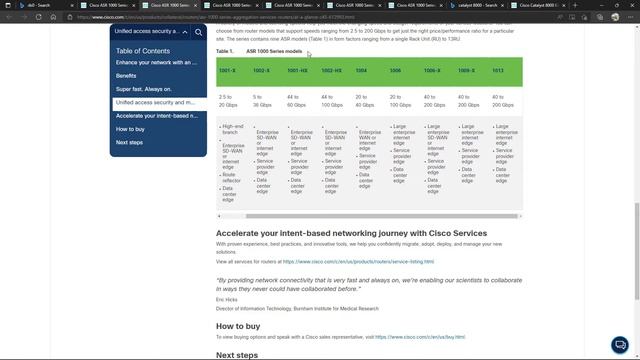Viewport: 640px width, 360px height.
Task: Click the table scrollbar right arrow
Action: click(x=520, y=216)
